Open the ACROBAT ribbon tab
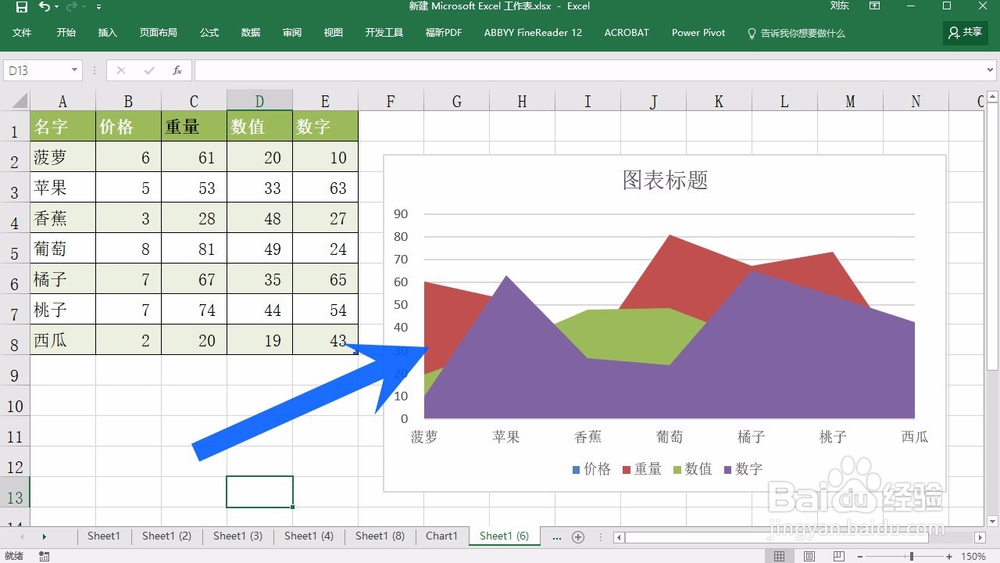This screenshot has width=1000, height=563. point(626,33)
